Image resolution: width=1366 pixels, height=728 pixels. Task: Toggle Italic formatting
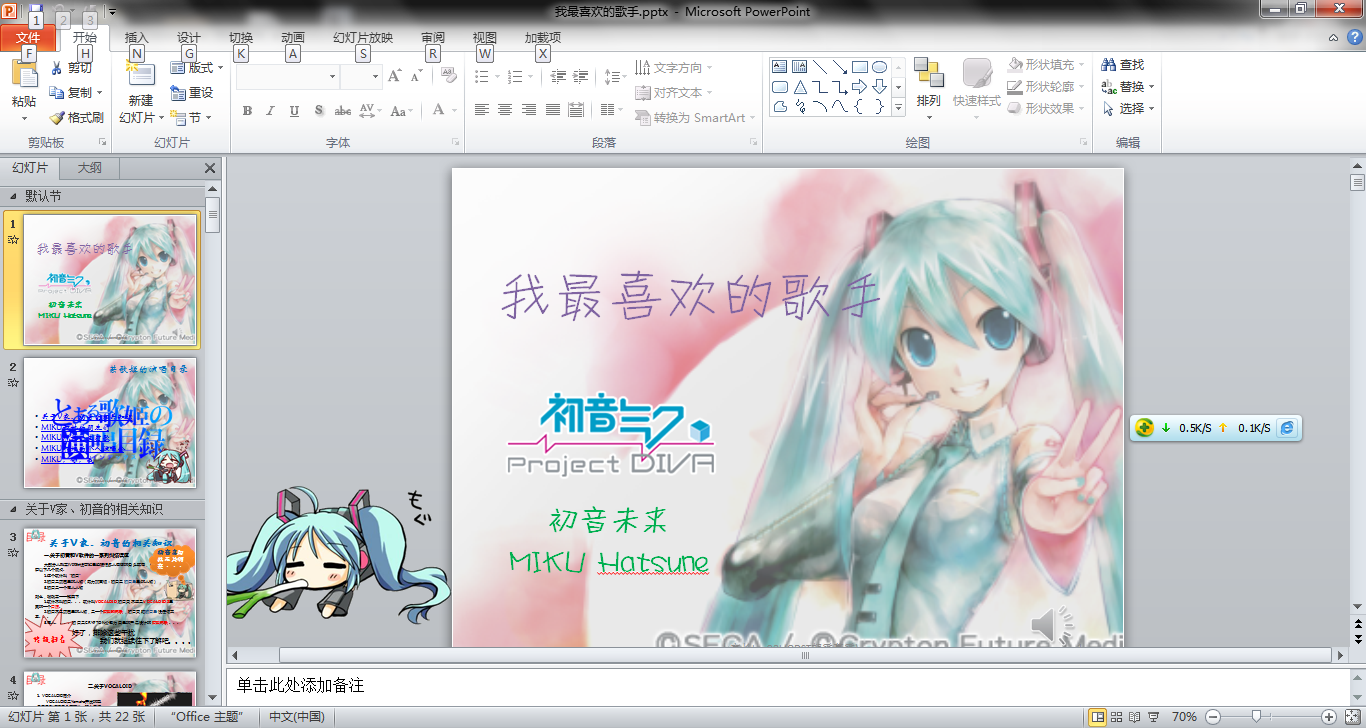(x=270, y=110)
